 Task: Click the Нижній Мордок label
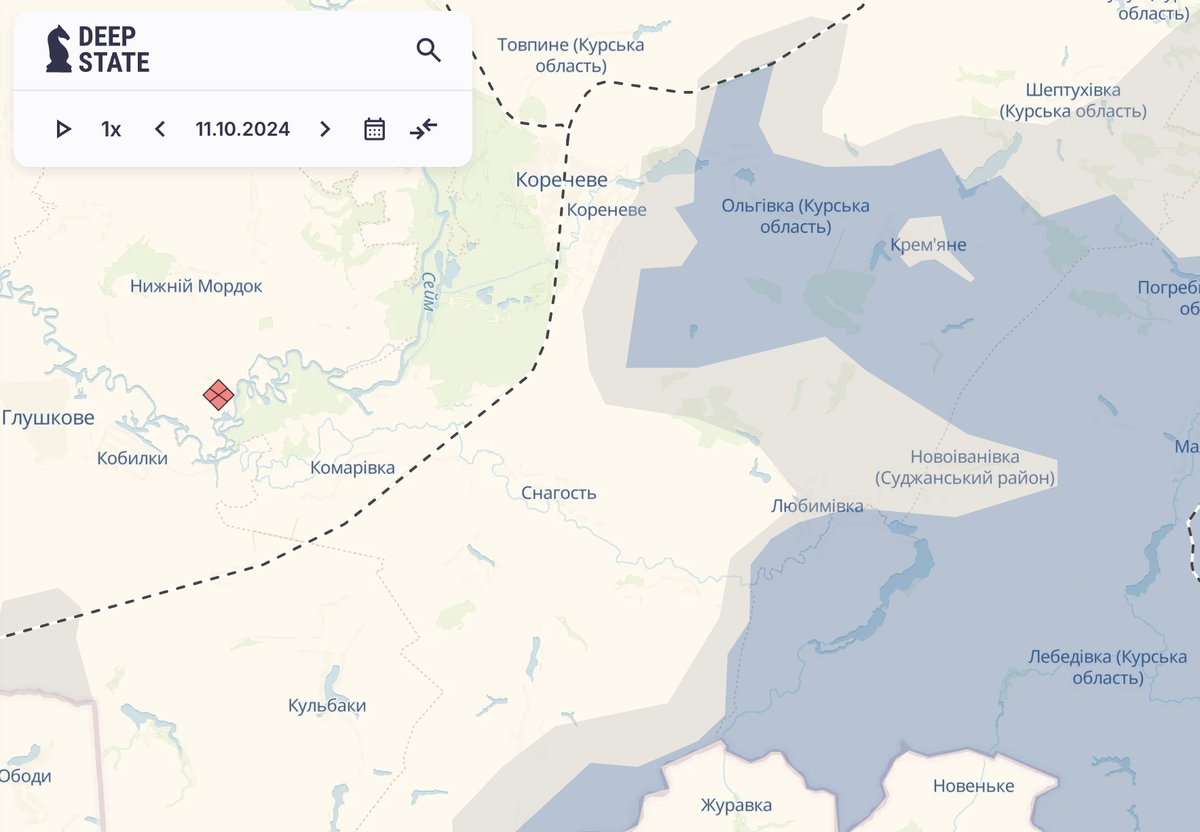click(196, 287)
